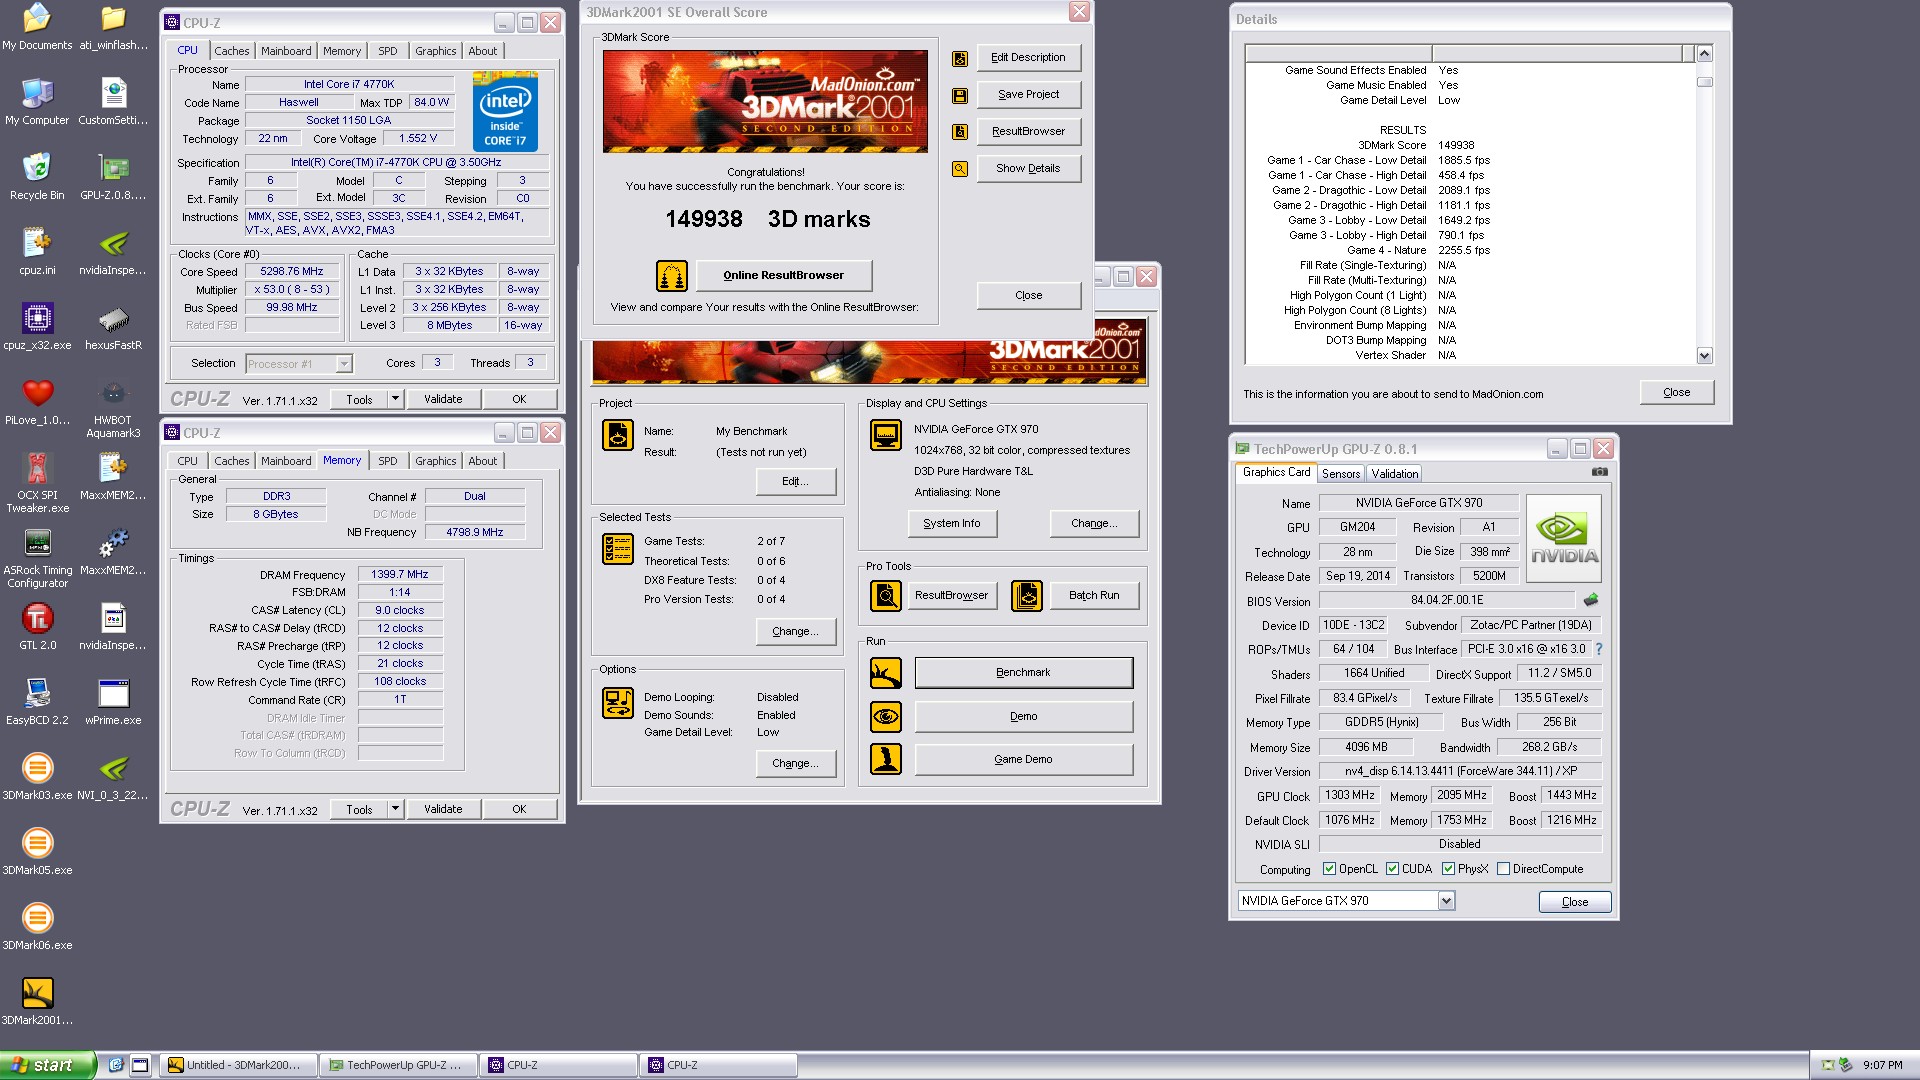Select the HWBOT Aquamark3 desktop icon

(x=113, y=408)
